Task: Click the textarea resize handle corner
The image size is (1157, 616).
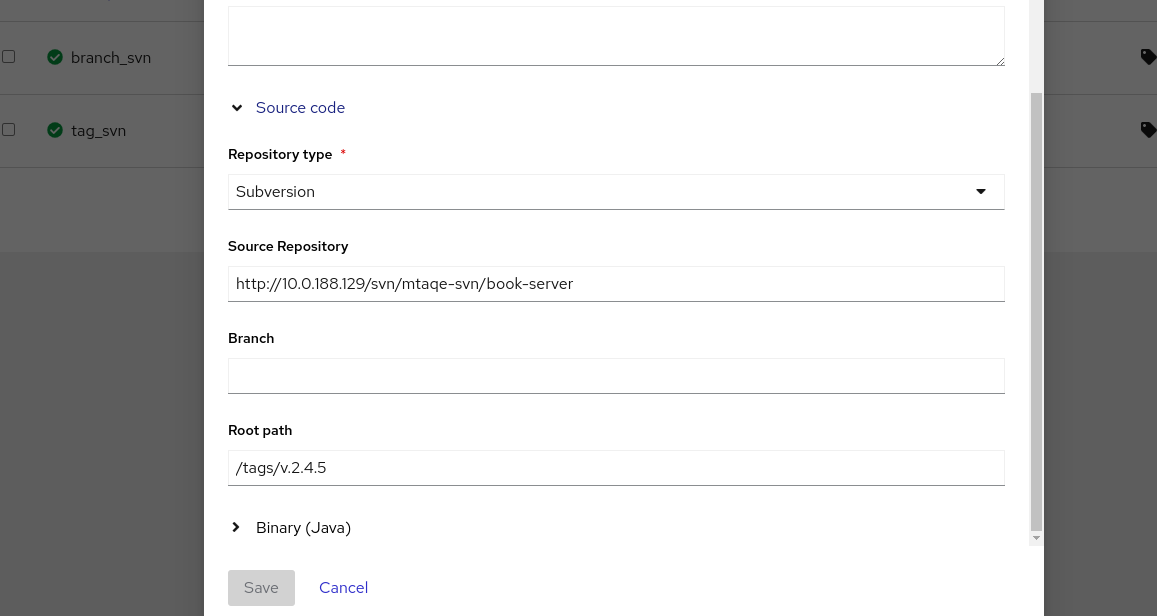Action: tap(999, 61)
